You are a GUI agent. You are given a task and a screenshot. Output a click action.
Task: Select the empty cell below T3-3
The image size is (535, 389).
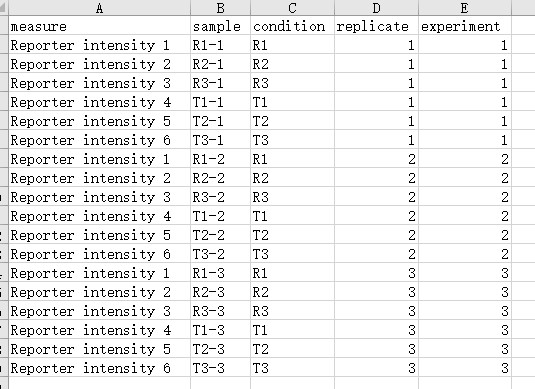[220, 383]
